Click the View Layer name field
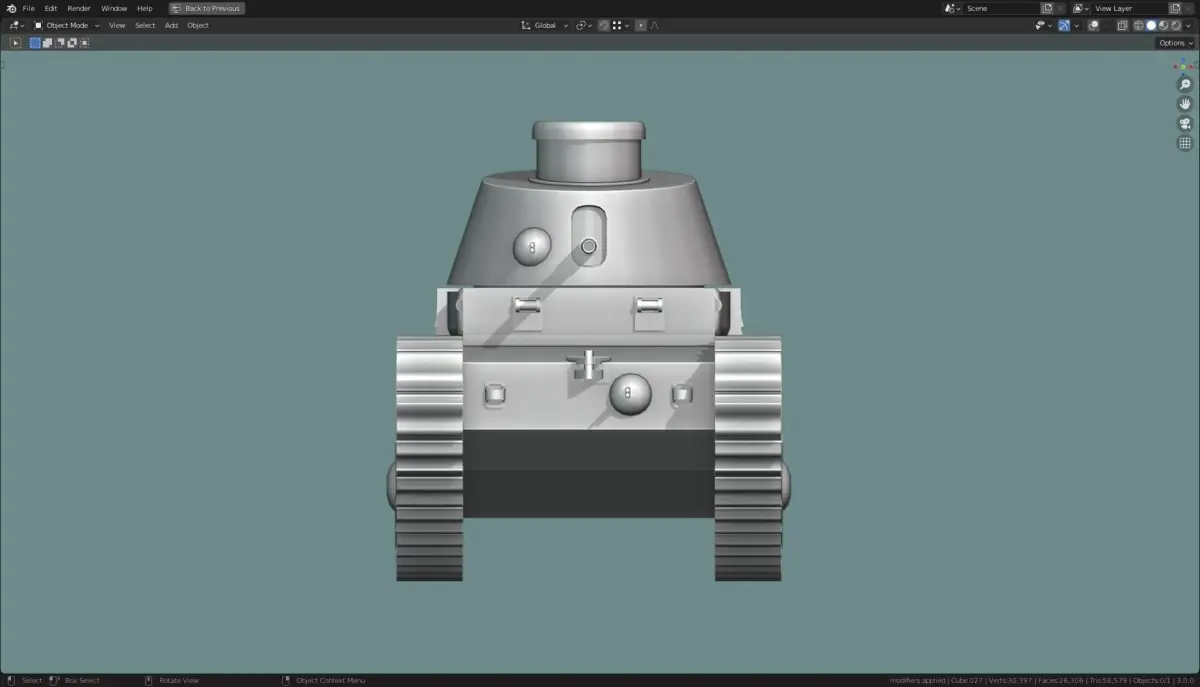1200x687 pixels. point(1130,8)
